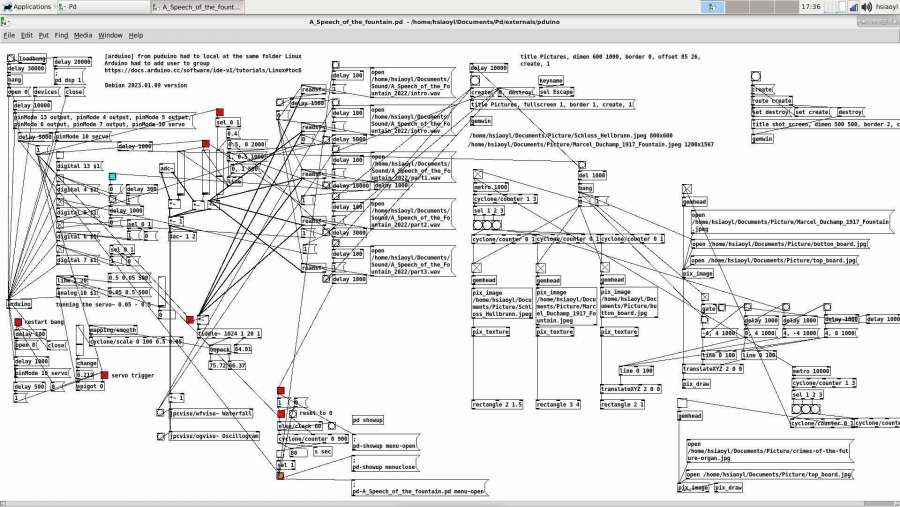Select the 'A_Speech_of_the_fount...' taskbar window
The image size is (900, 507).
click(197, 7)
